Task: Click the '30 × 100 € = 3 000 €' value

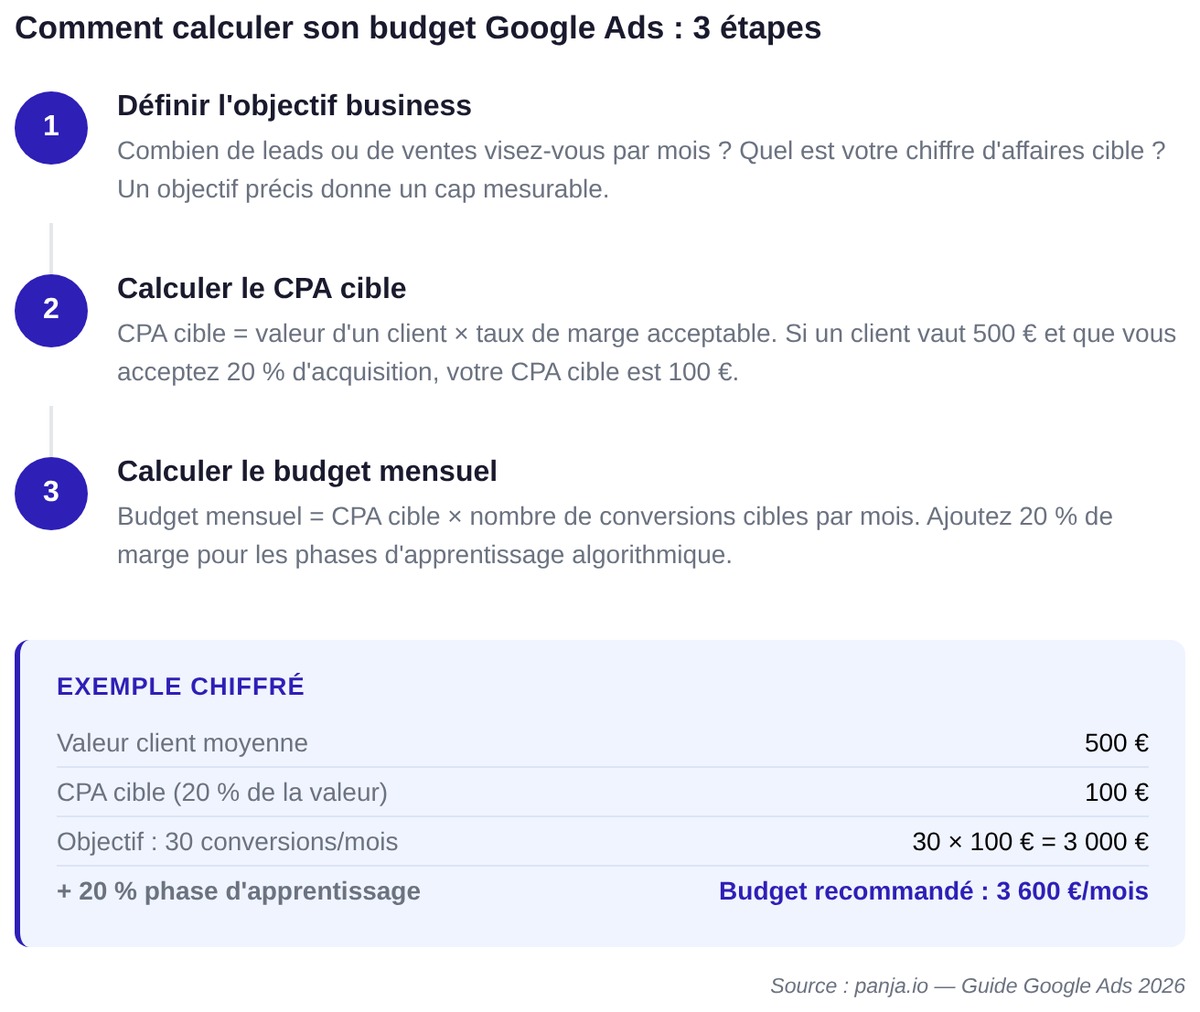Action: (x=1030, y=842)
